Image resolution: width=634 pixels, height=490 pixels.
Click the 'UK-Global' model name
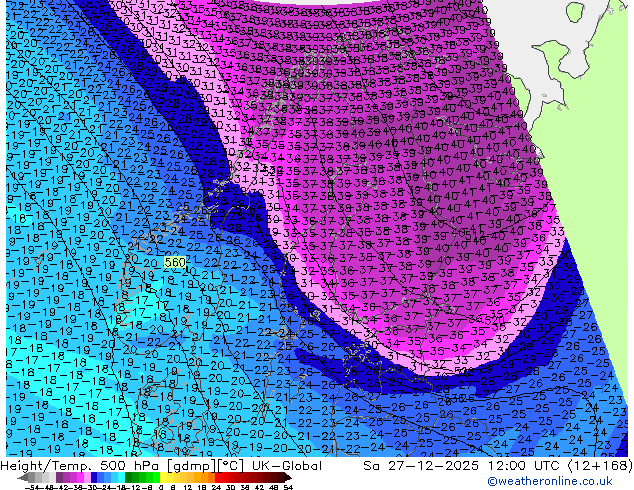tap(287, 465)
